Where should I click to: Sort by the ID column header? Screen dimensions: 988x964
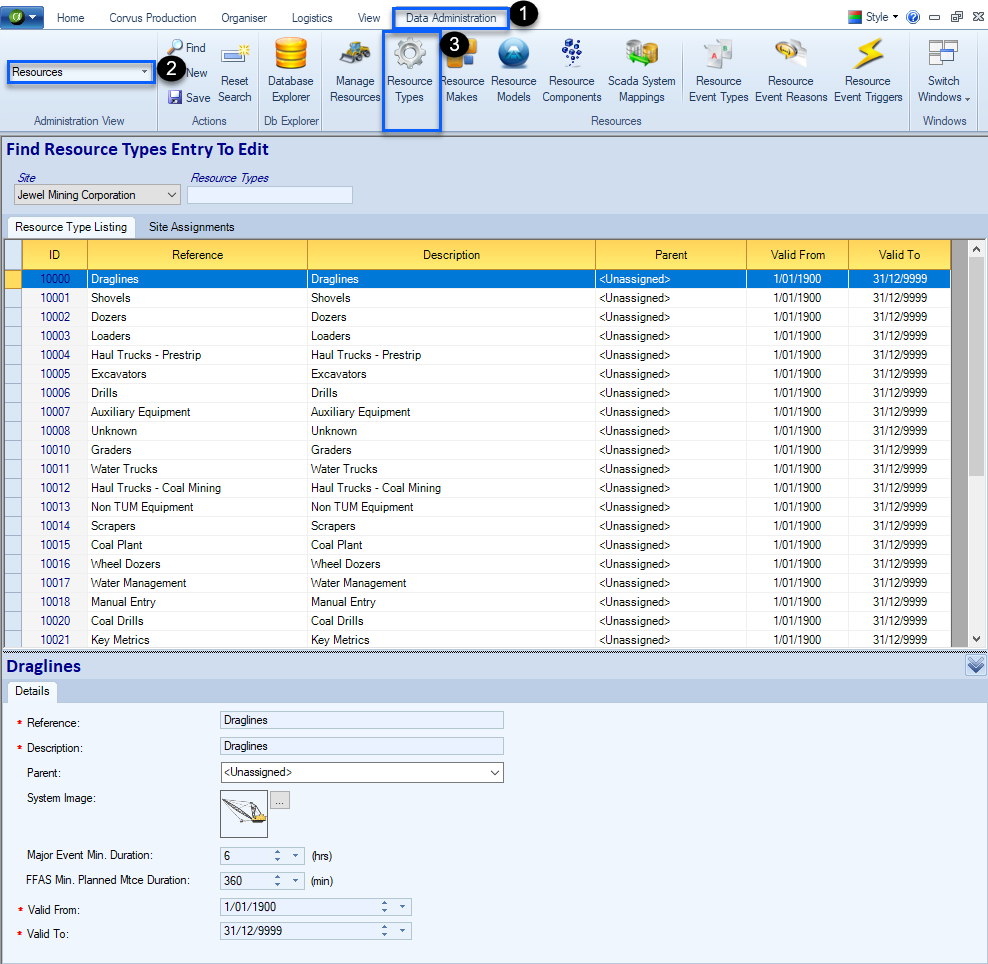(x=55, y=255)
